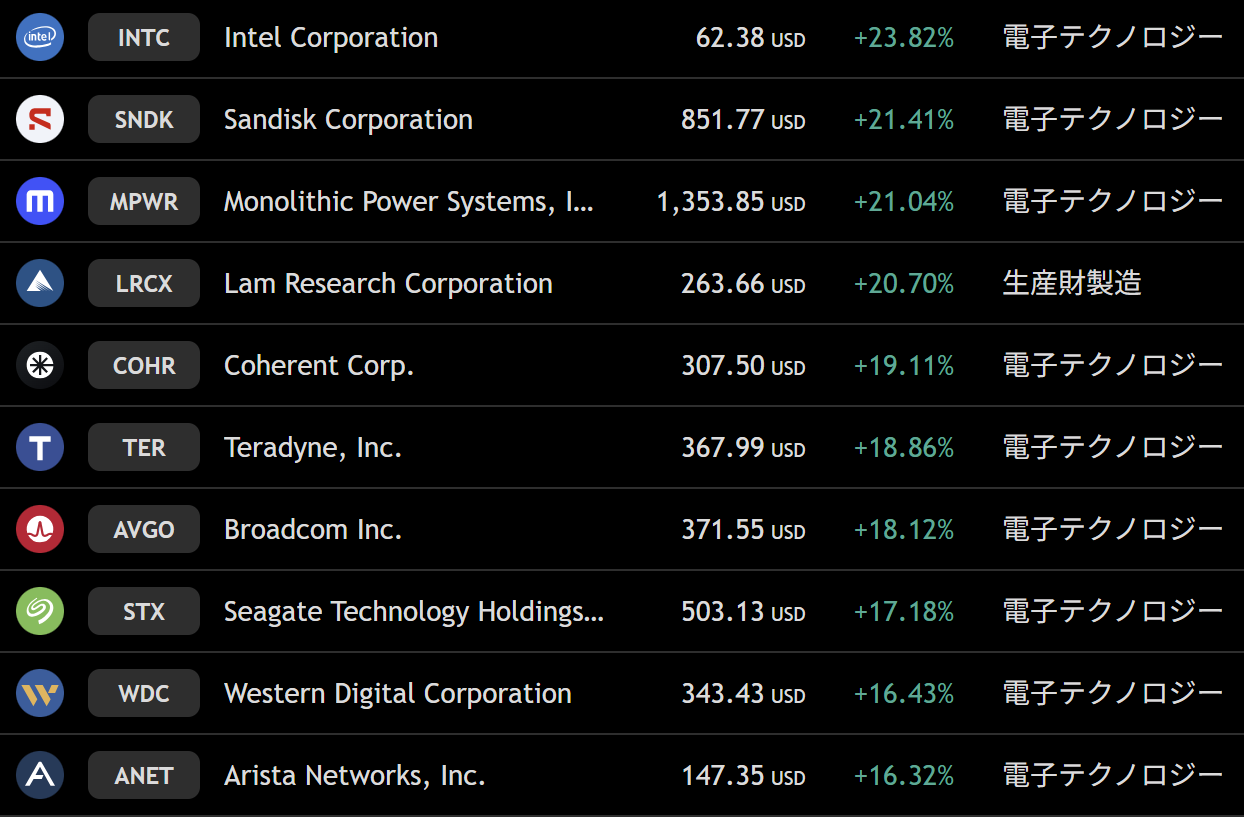Click the Teradyne T logo icon
This screenshot has height=817, width=1244.
click(40, 448)
